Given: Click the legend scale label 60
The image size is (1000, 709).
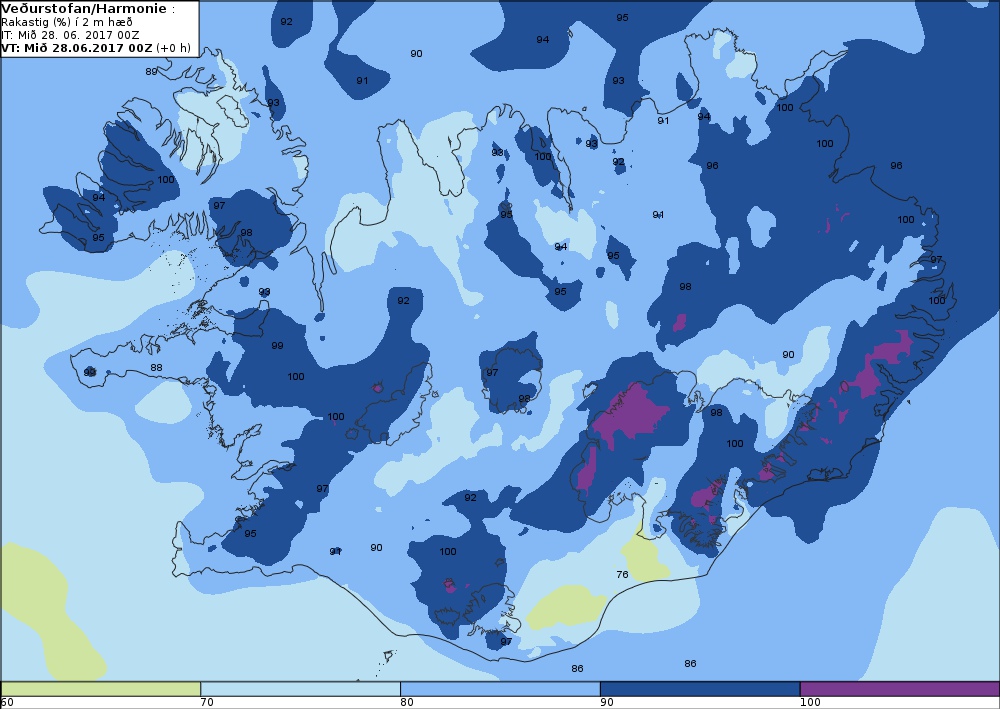Looking at the screenshot, I should click(7, 703).
